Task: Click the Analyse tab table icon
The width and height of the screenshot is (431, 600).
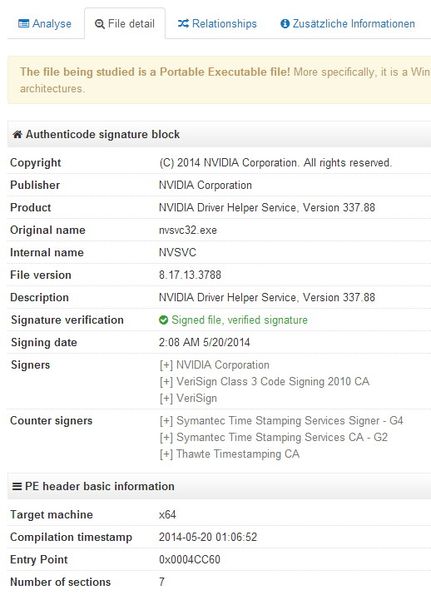Action: 23,24
